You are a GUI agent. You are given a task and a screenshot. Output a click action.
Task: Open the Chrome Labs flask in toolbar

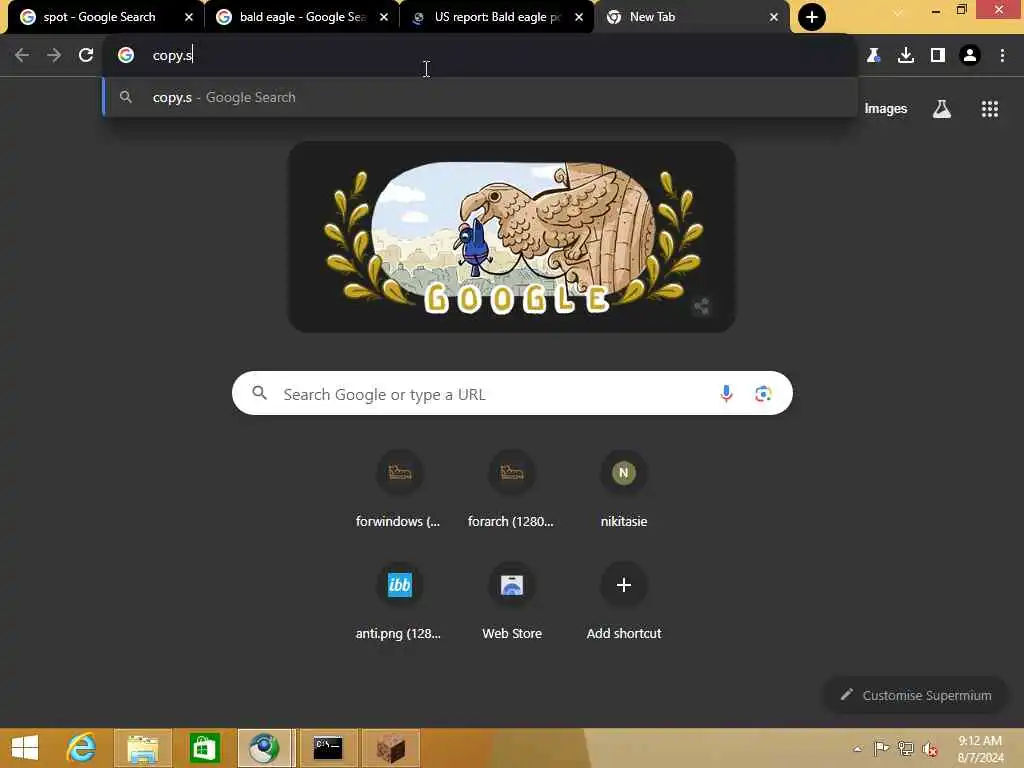tap(874, 55)
